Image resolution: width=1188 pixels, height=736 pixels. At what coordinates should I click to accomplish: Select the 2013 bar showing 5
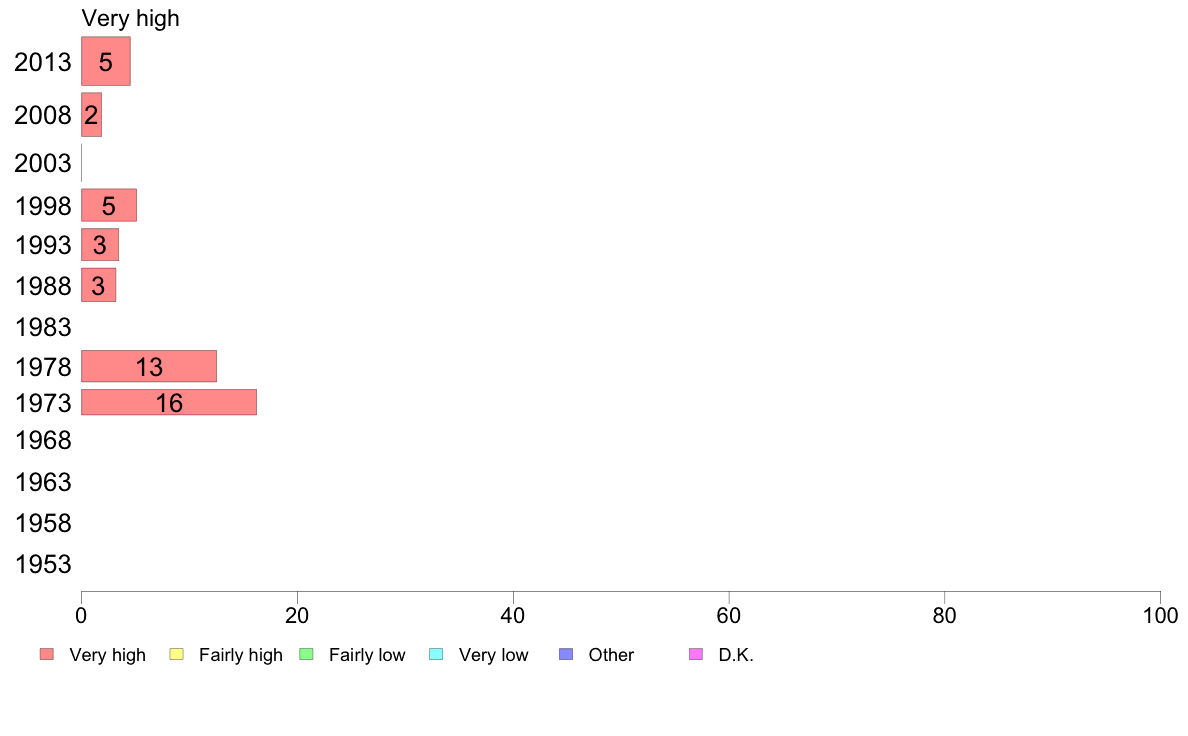pos(106,61)
